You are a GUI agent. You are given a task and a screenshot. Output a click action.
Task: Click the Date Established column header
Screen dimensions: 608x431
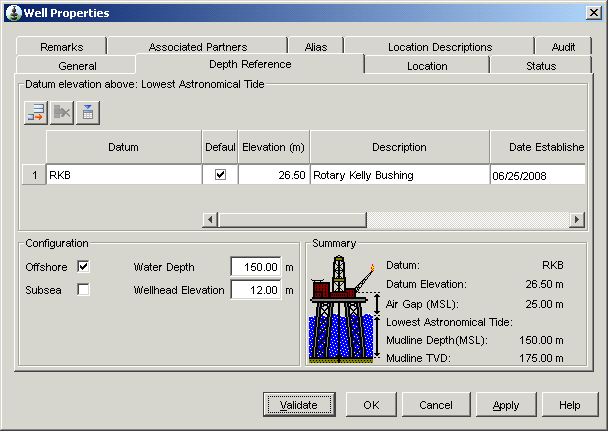538,147
